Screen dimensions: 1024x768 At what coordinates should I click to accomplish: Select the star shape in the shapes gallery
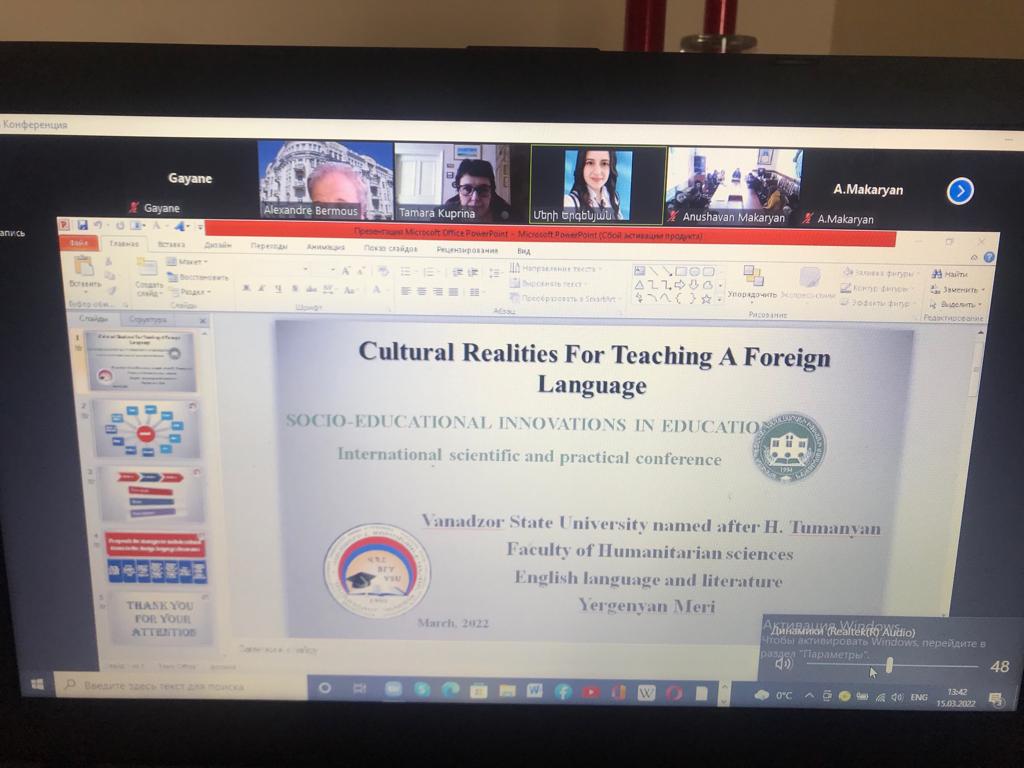click(x=706, y=299)
